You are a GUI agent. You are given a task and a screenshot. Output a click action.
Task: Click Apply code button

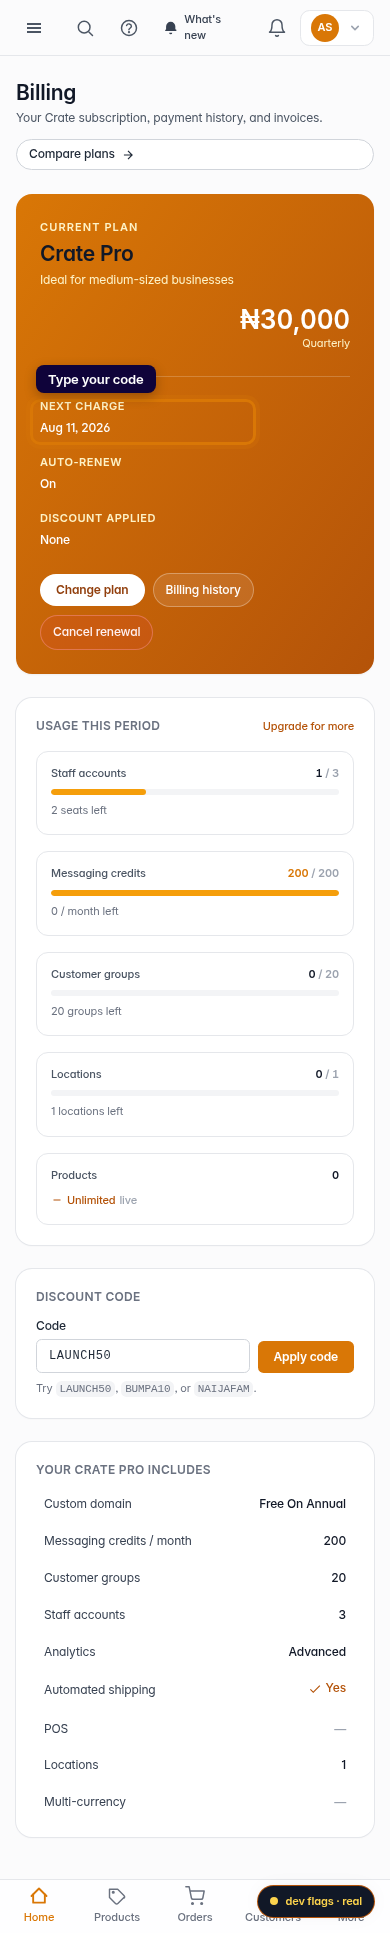(x=306, y=1357)
